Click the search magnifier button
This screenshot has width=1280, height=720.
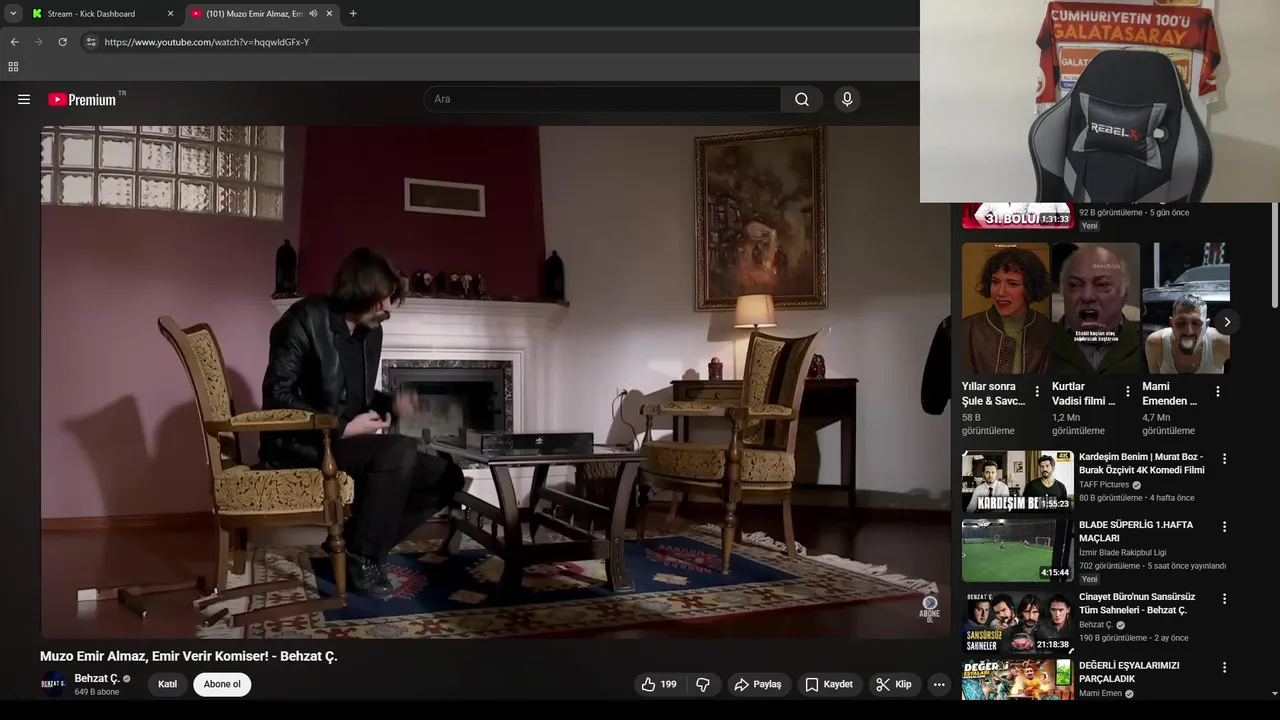coord(802,99)
